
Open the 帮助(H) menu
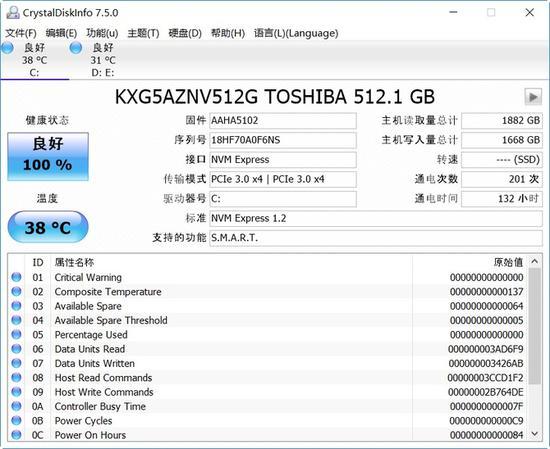[228, 33]
